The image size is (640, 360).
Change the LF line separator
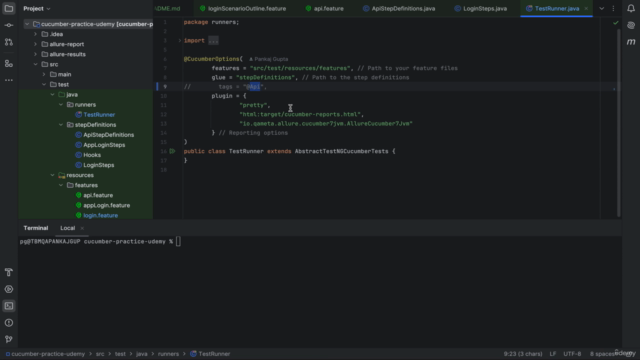coord(553,354)
